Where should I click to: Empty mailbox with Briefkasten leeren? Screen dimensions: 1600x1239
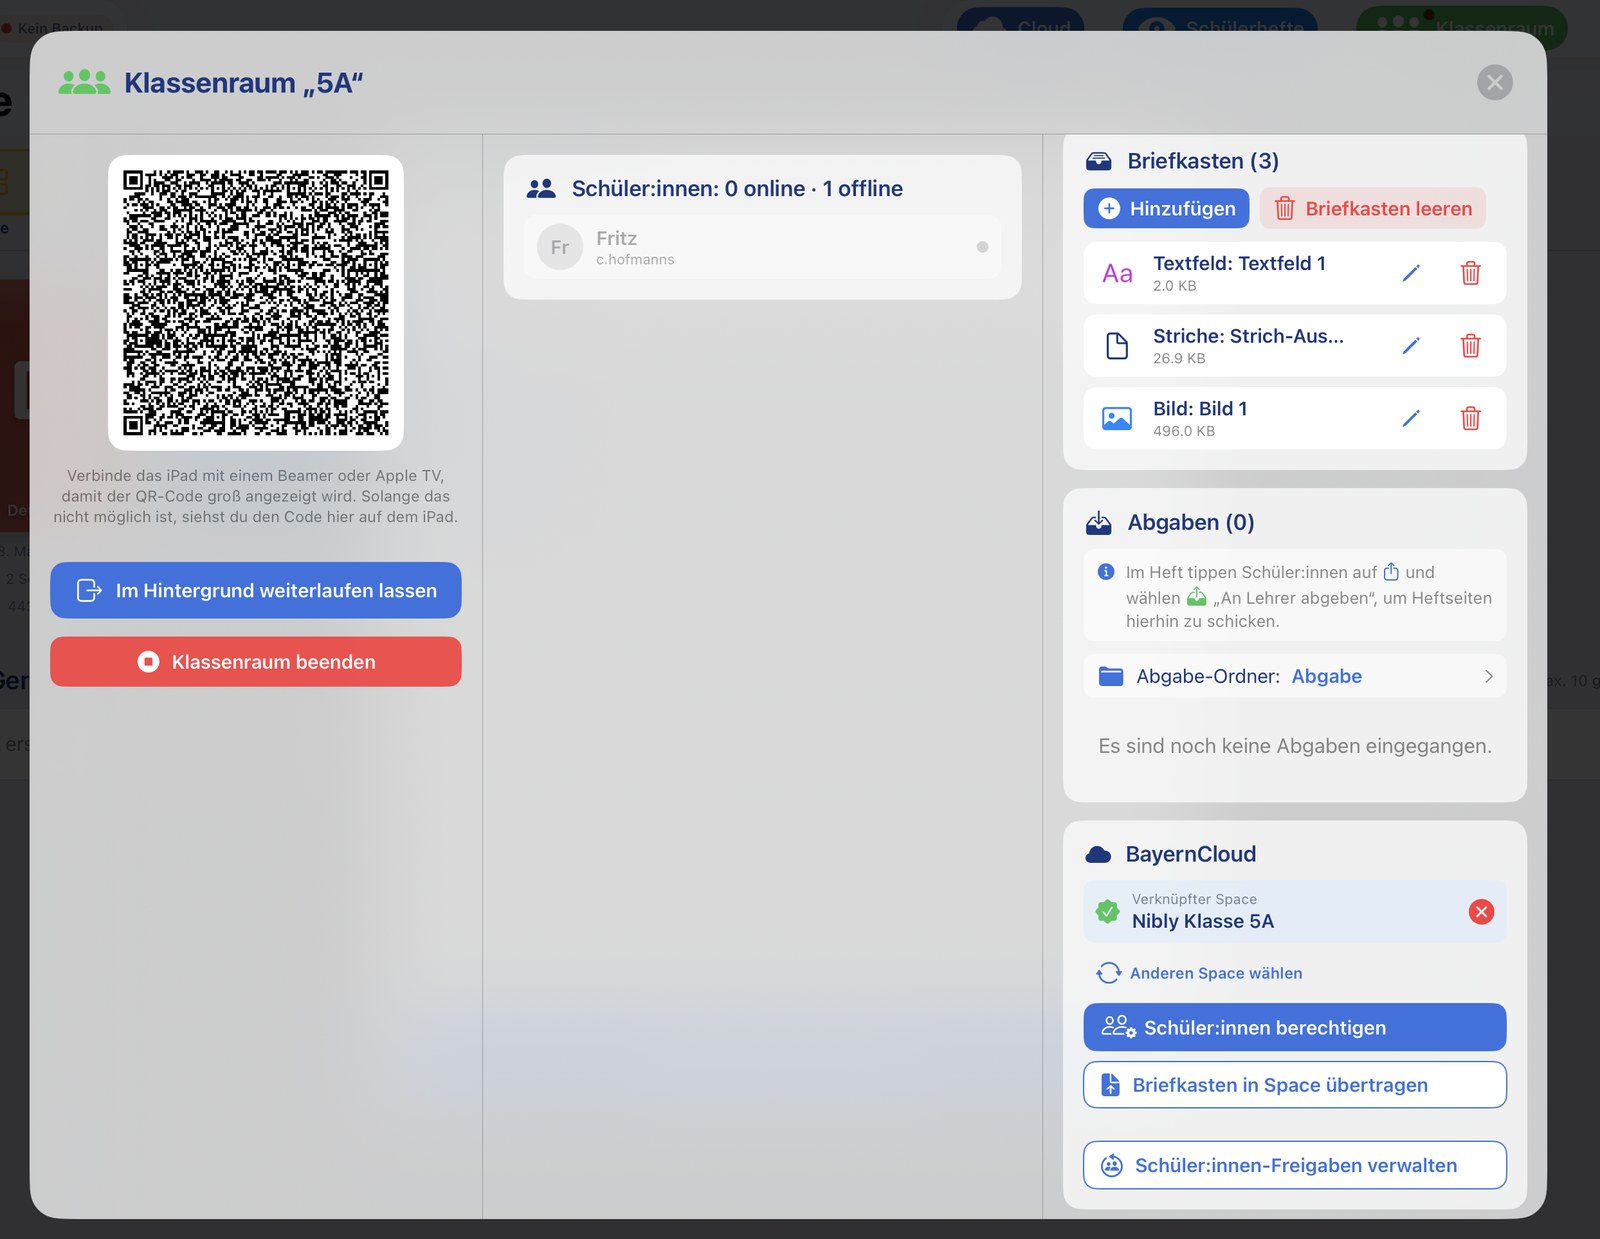[x=1373, y=208]
